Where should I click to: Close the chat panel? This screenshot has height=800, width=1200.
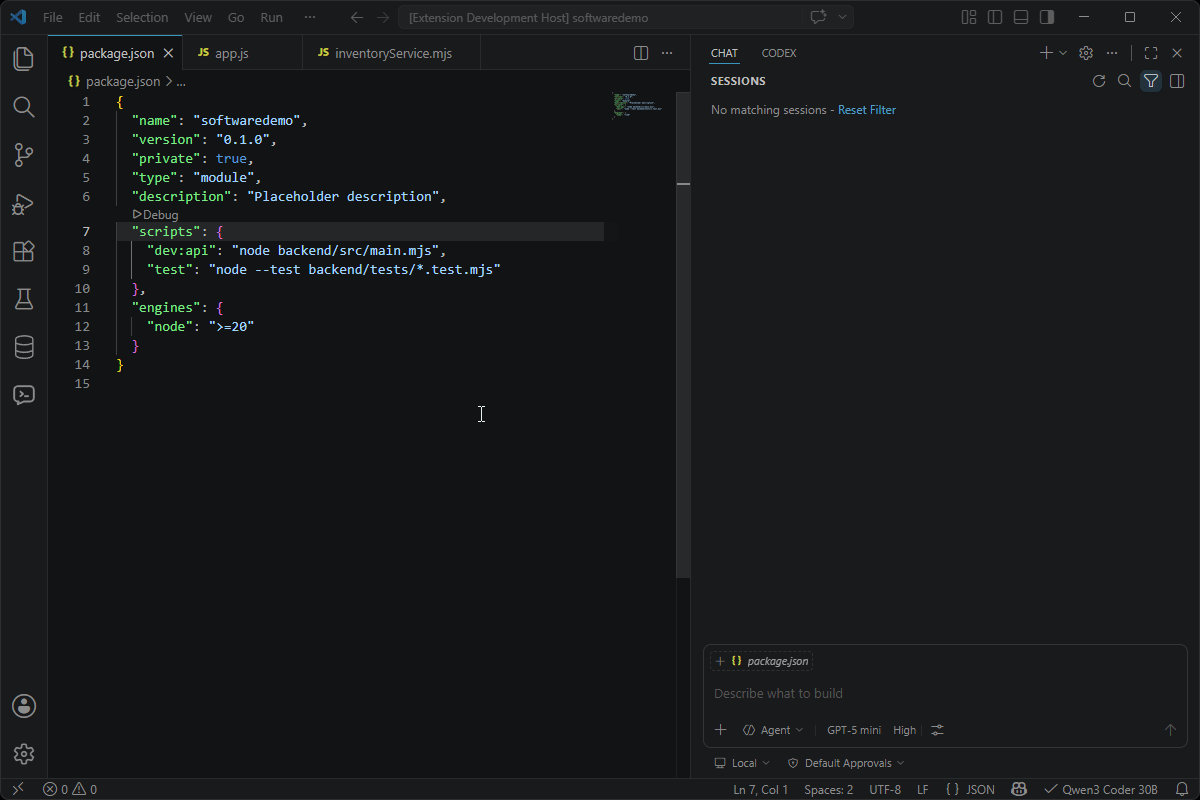pyautogui.click(x=1177, y=53)
